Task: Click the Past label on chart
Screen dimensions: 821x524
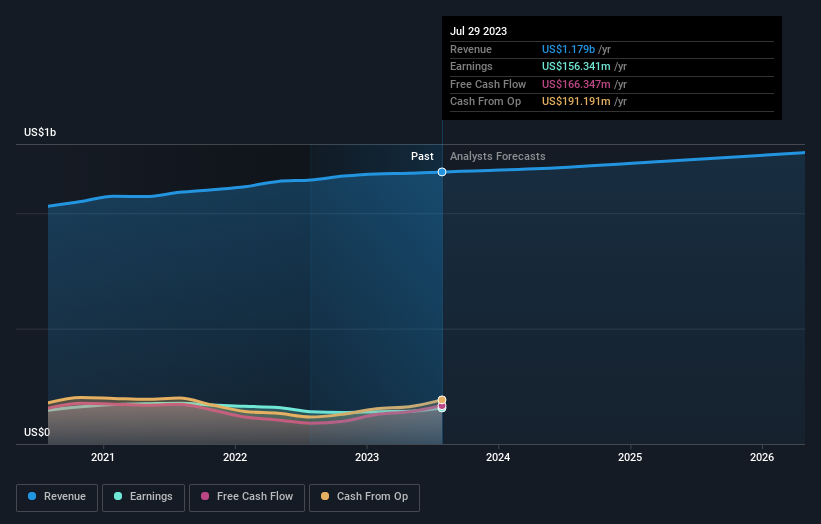Action: [x=422, y=156]
